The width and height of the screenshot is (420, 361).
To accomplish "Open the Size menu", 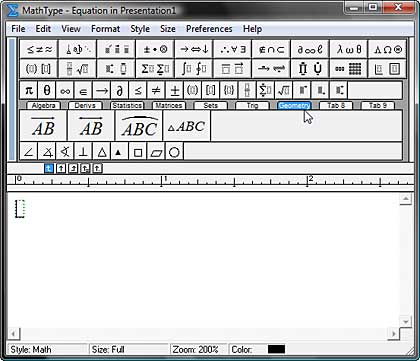I will 168,29.
